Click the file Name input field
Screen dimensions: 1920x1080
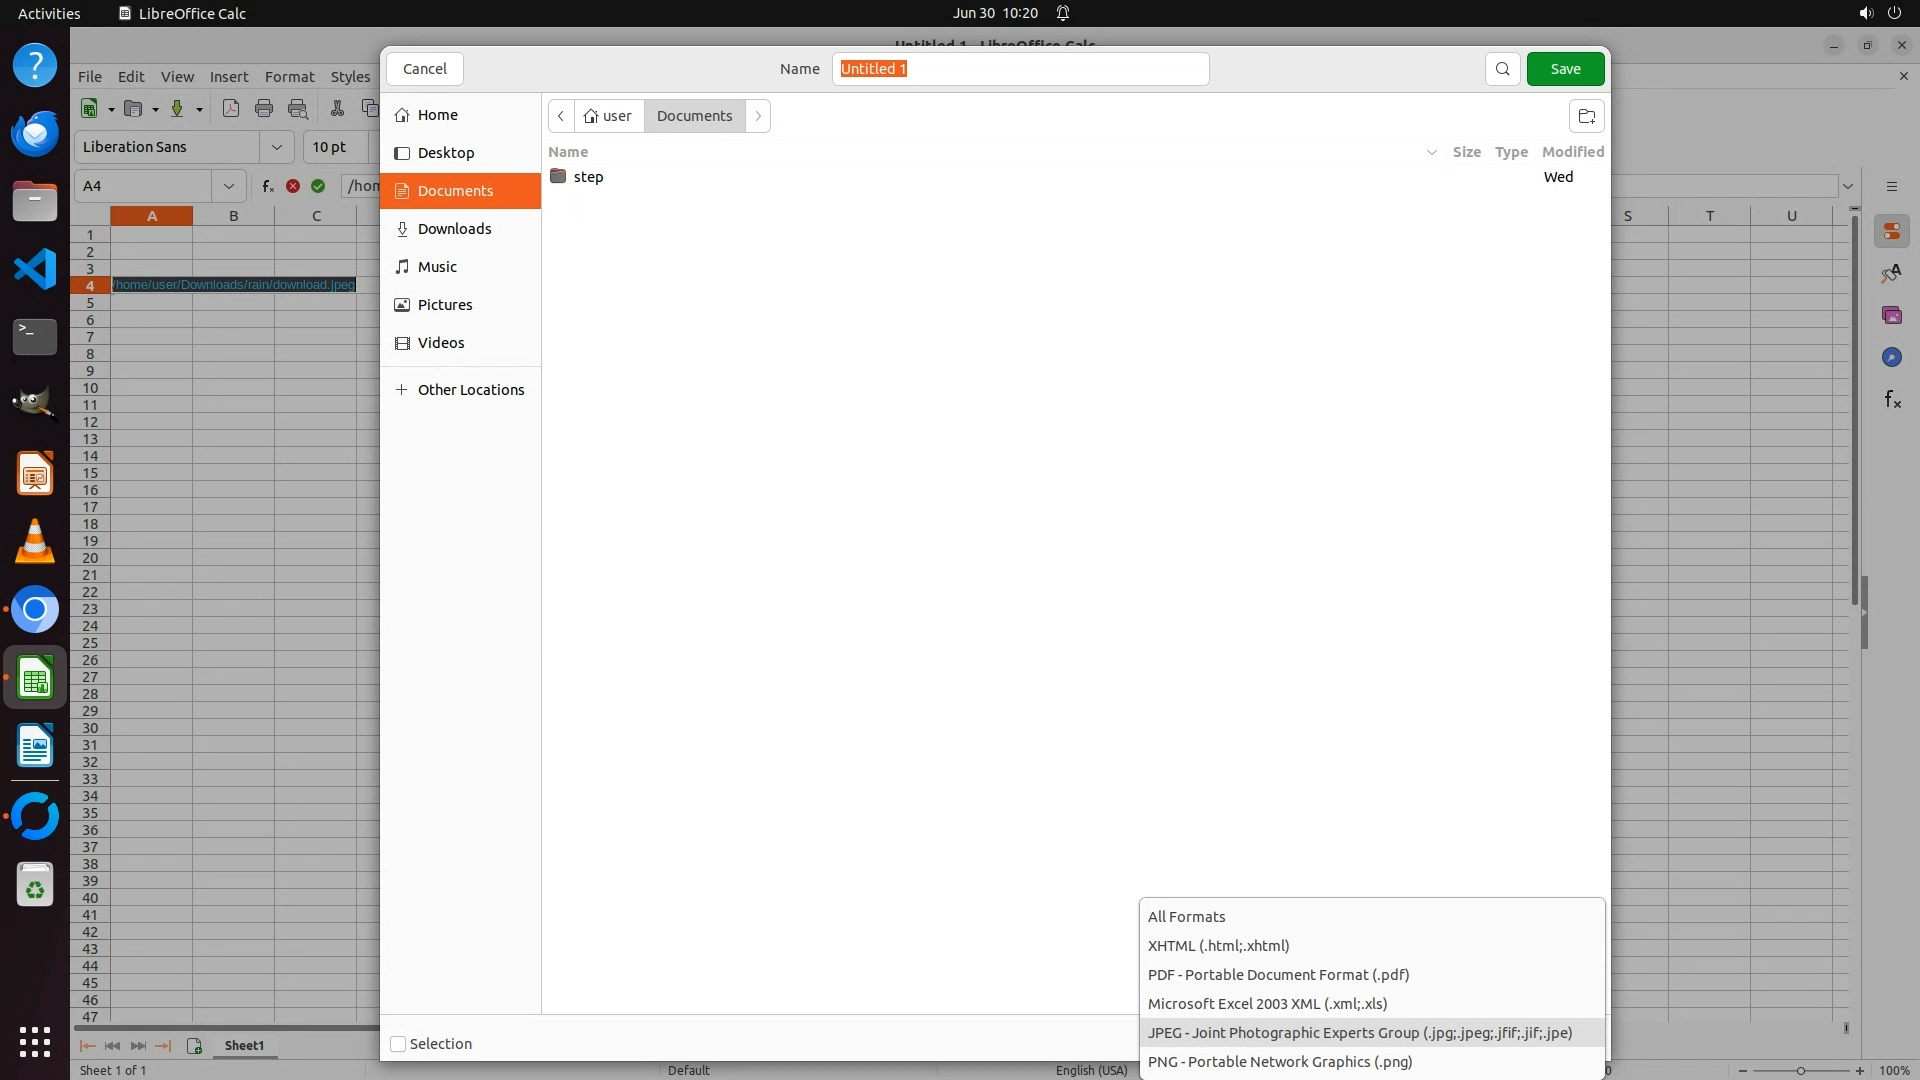coord(1020,69)
